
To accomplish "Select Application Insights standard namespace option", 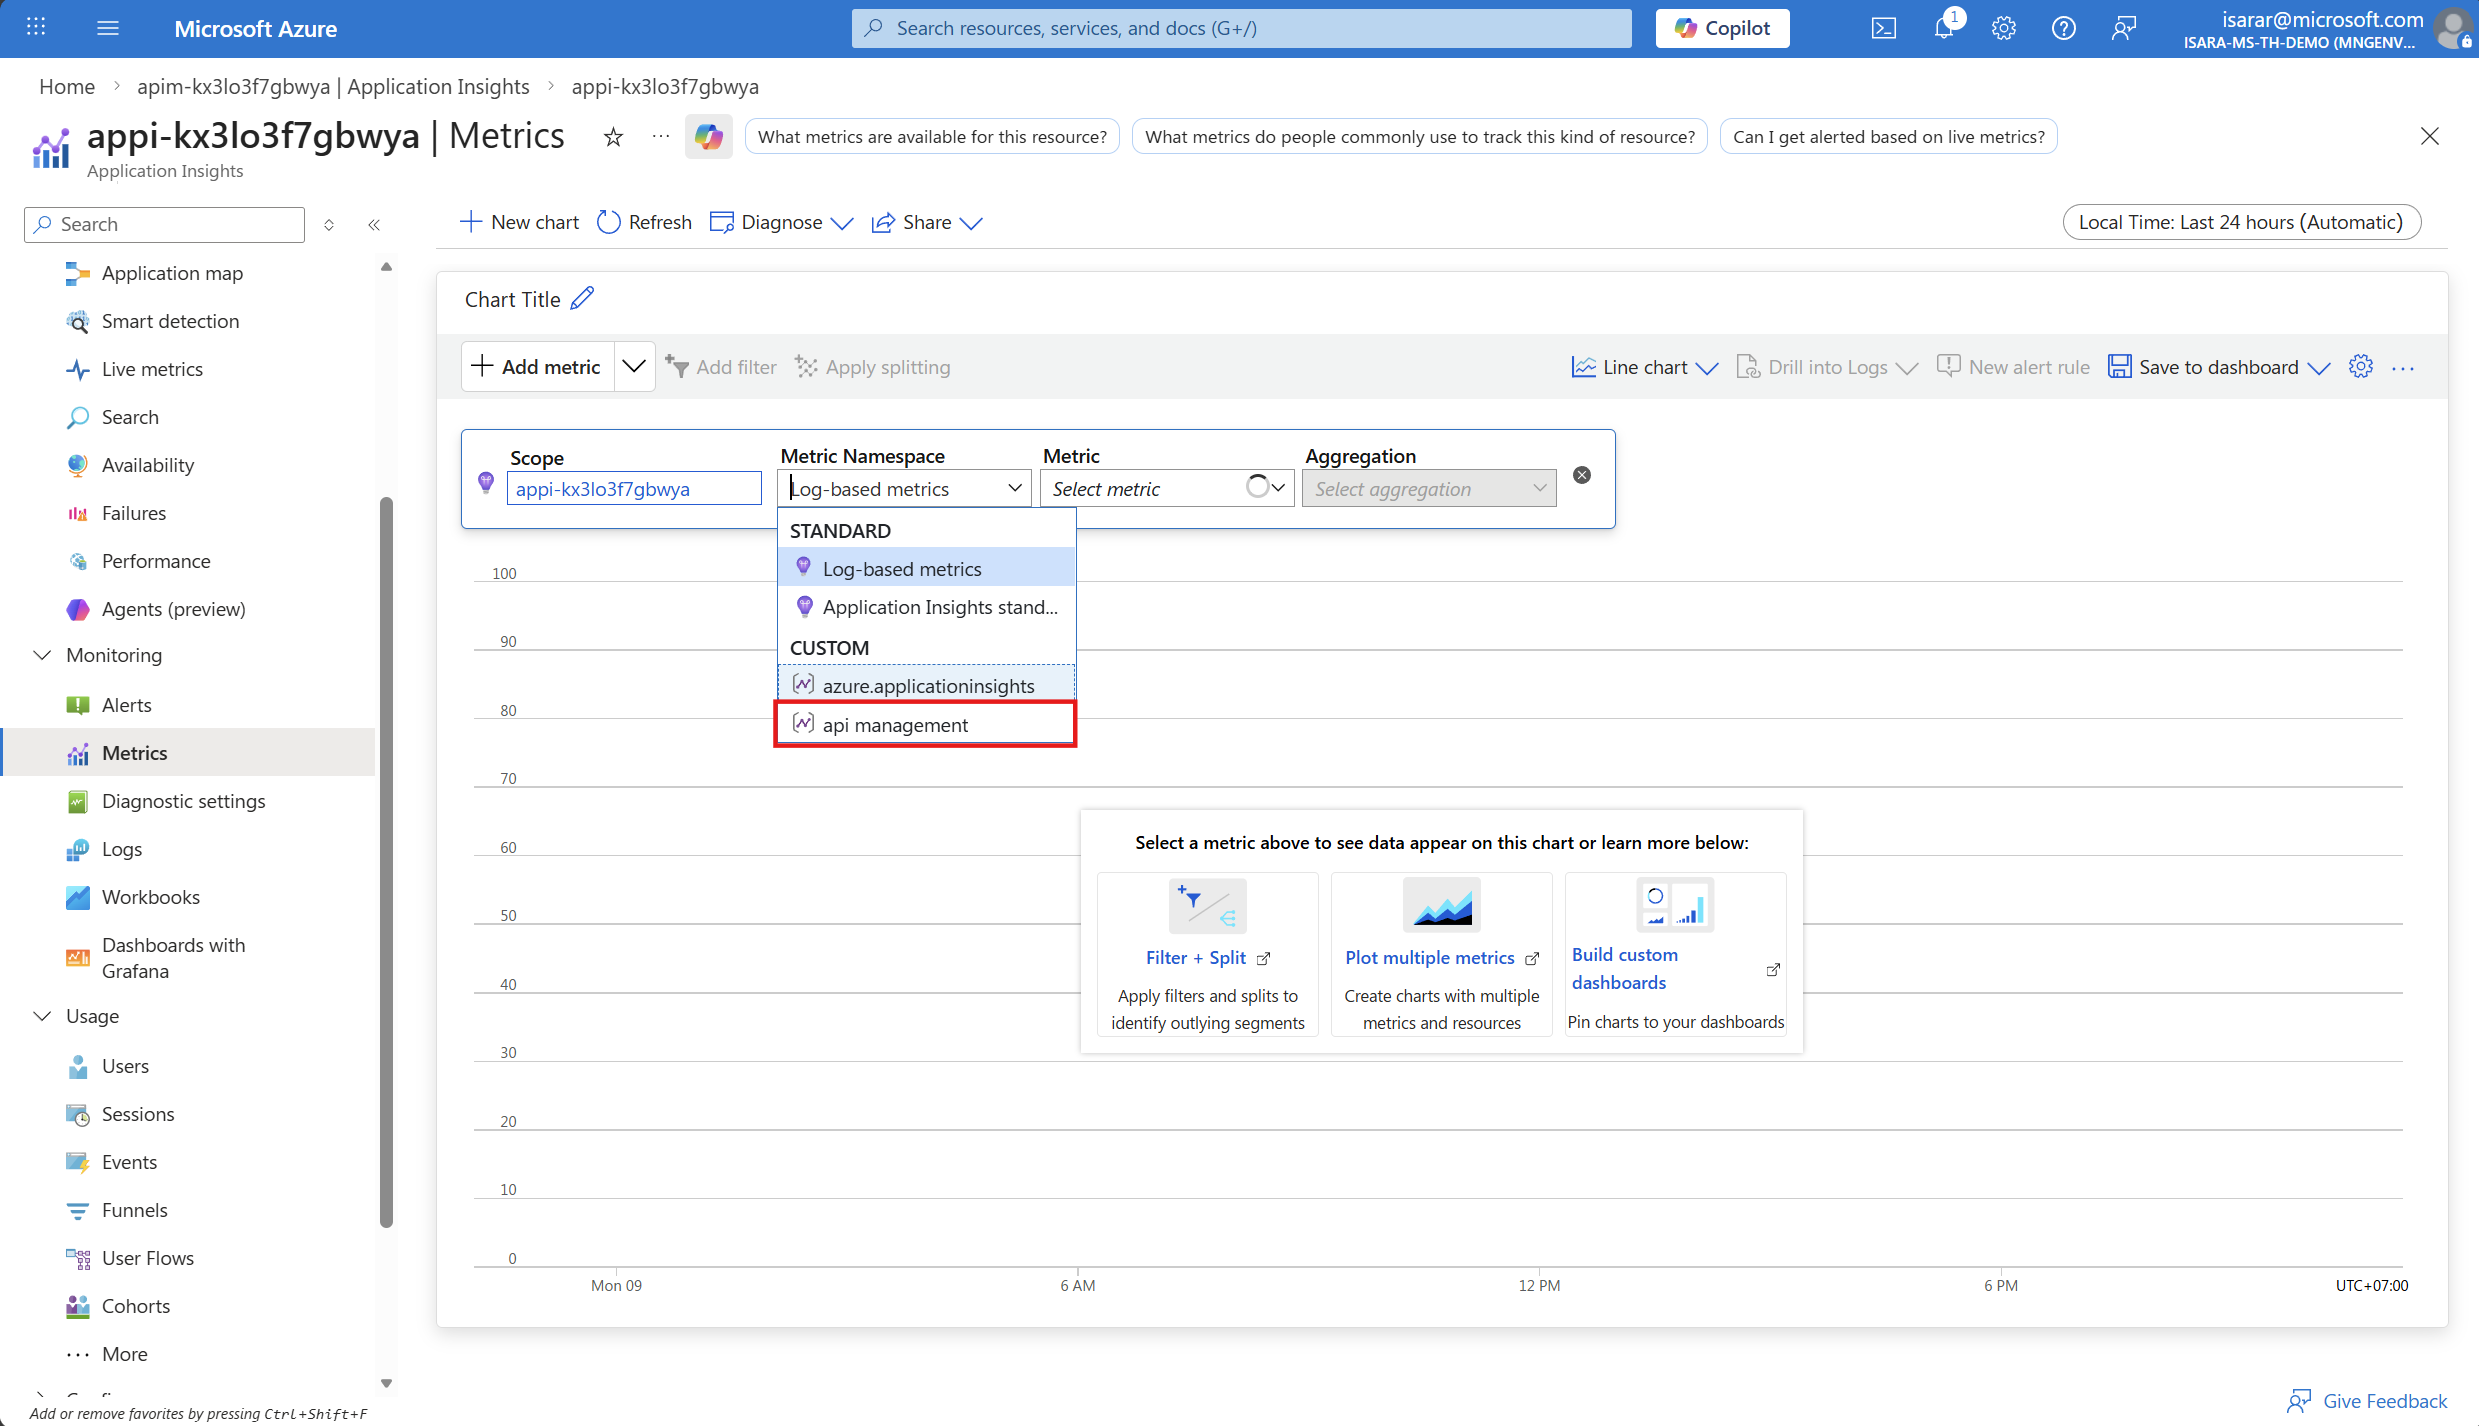I will (x=926, y=607).
